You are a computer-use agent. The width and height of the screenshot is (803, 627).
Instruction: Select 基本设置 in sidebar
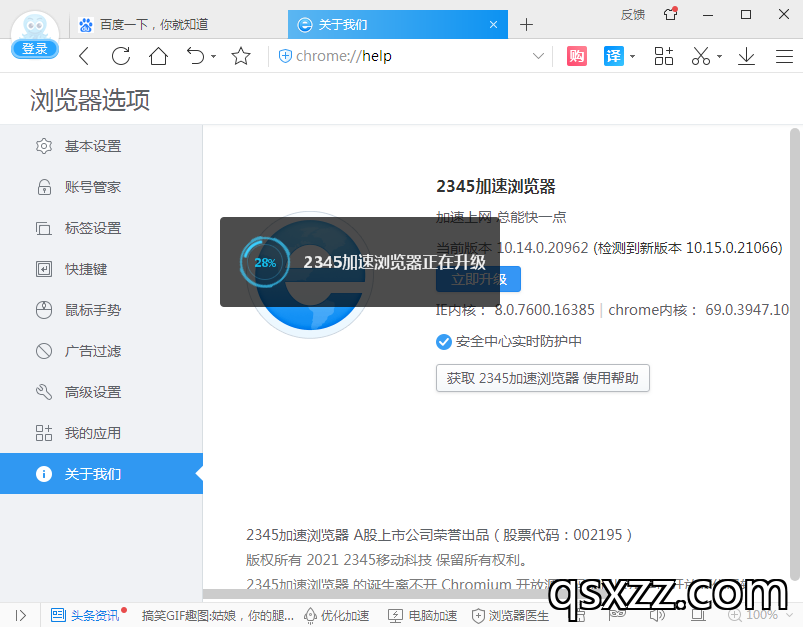[101, 146]
